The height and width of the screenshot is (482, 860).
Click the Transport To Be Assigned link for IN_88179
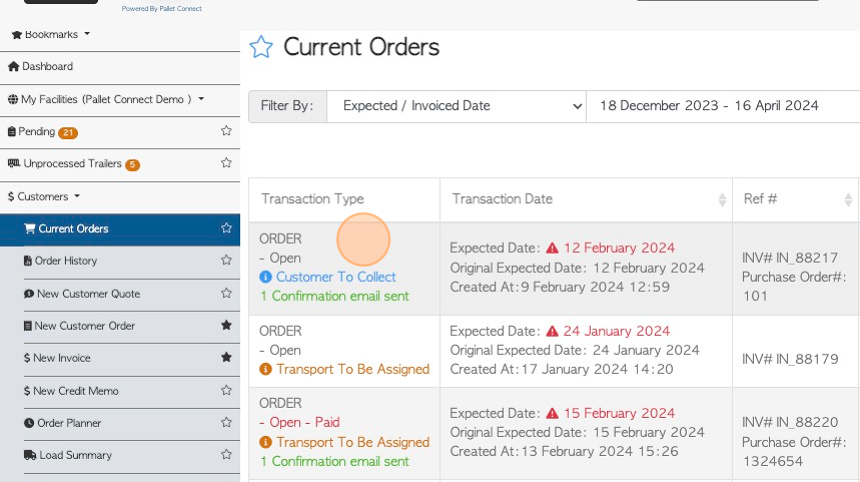point(353,369)
